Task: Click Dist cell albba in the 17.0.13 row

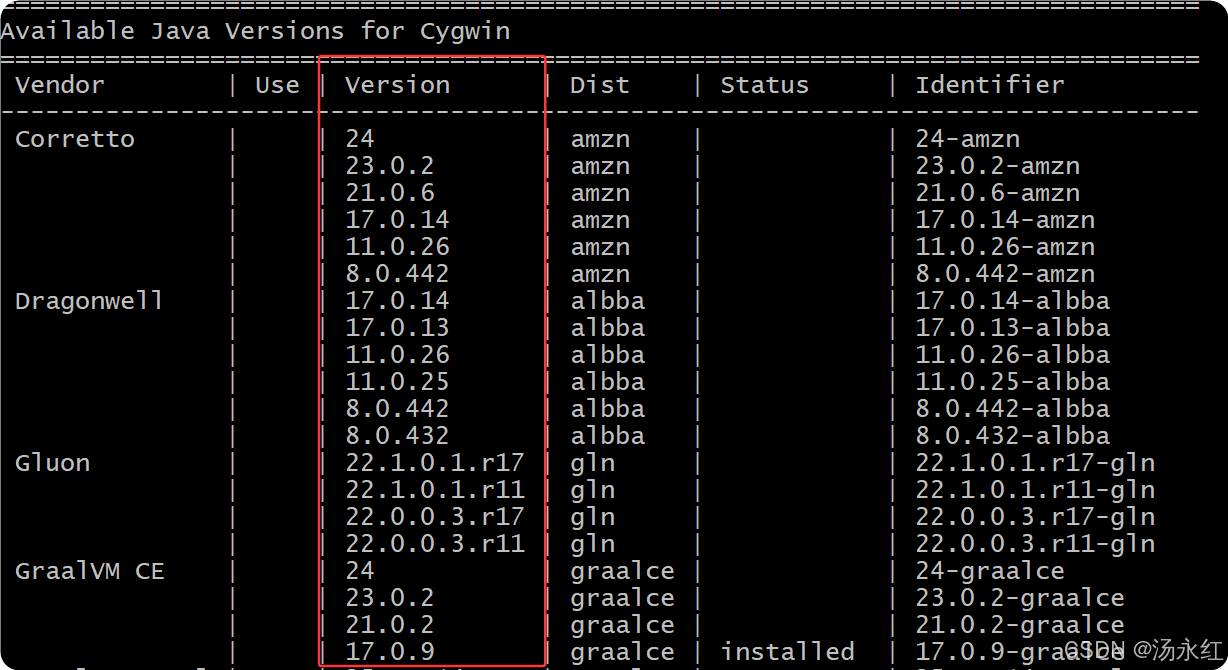Action: [x=607, y=328]
